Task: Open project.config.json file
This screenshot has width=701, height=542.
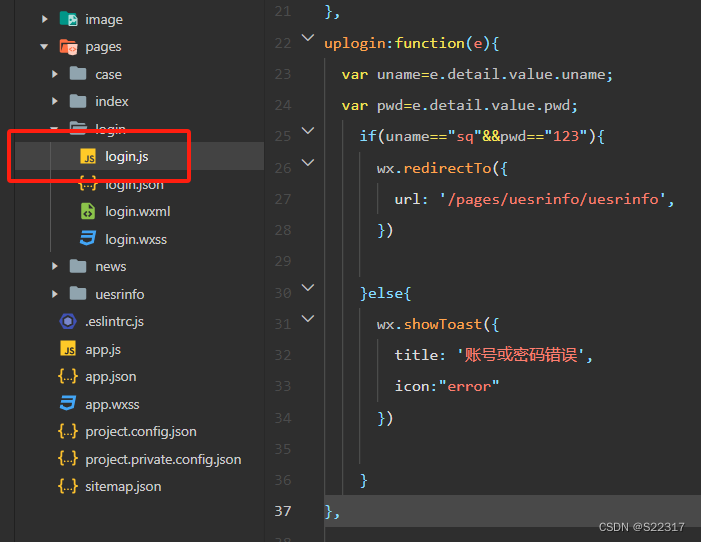Action: (x=141, y=432)
